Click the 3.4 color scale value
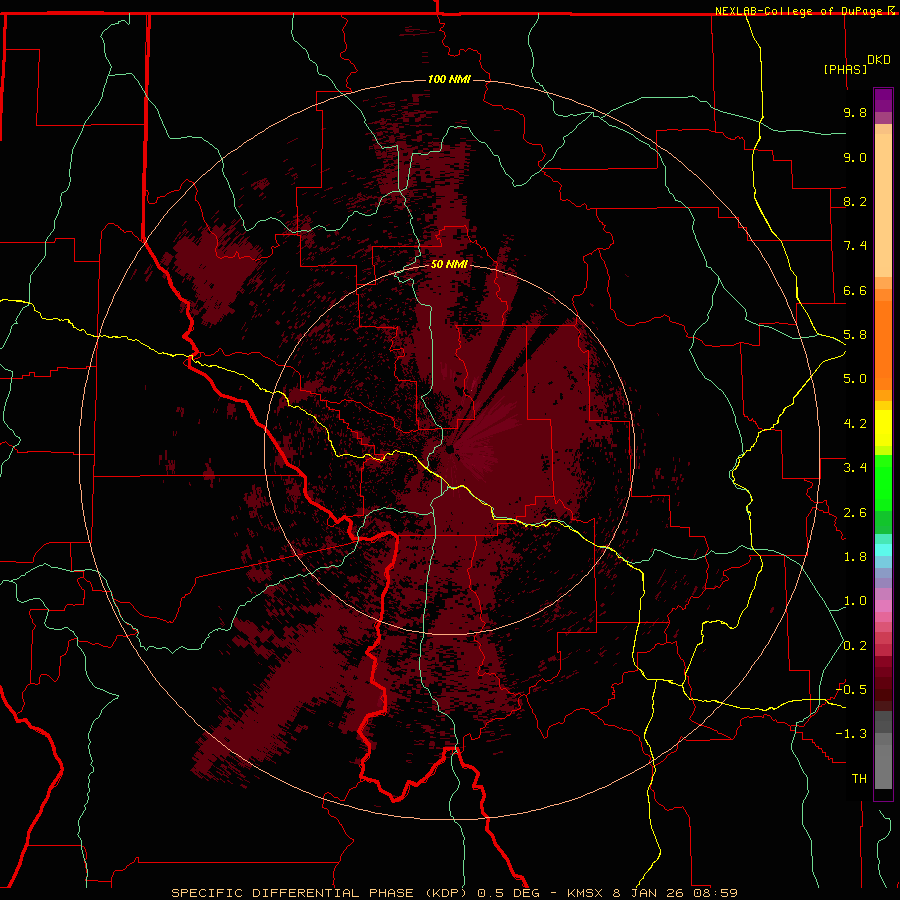The image size is (900, 900). coord(855,468)
